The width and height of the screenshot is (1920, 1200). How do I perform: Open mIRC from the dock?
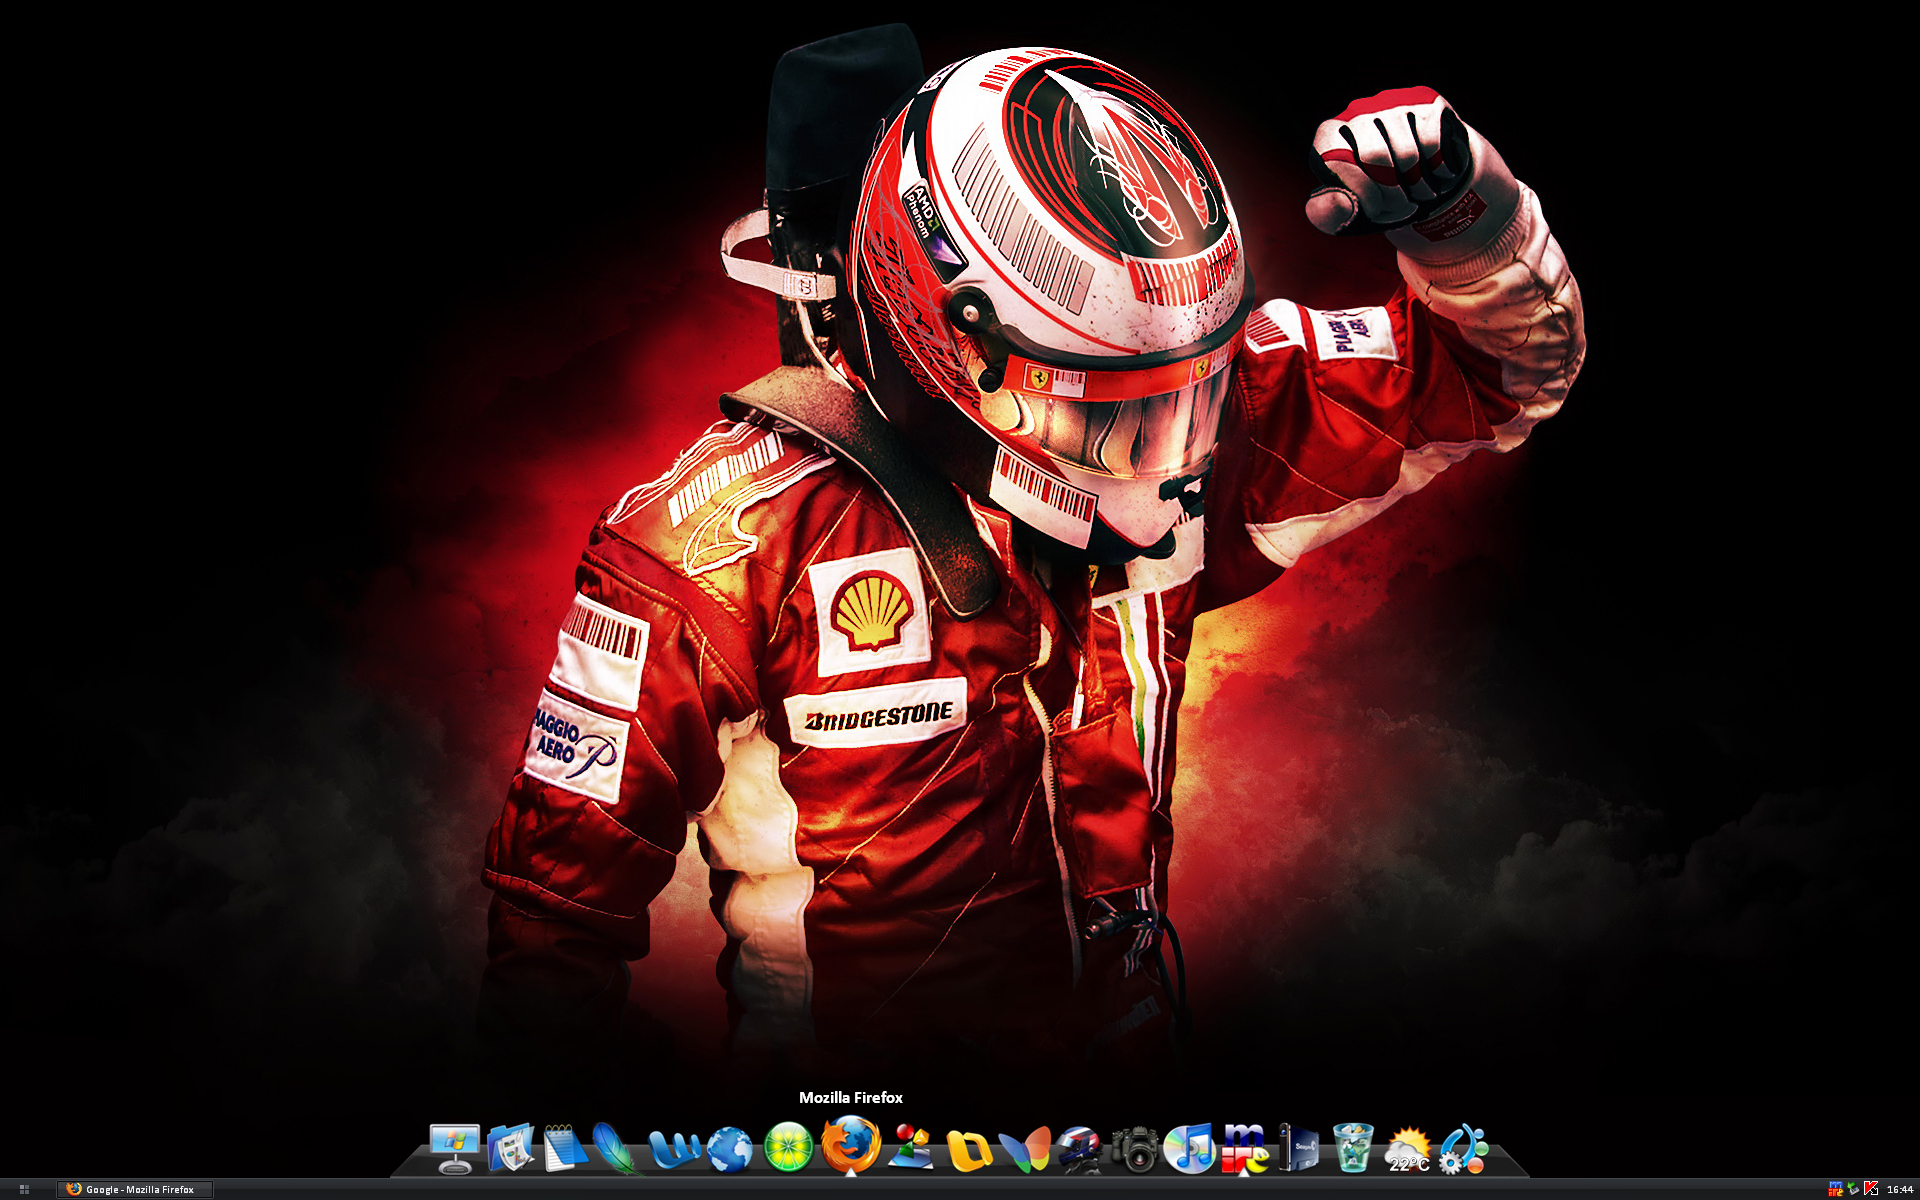(x=1245, y=1148)
